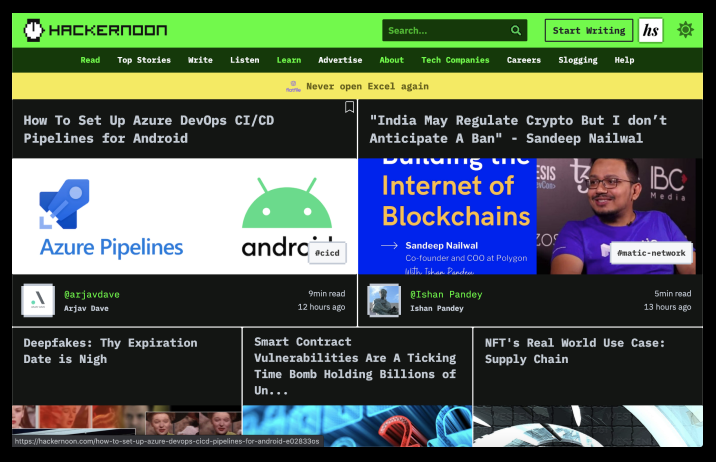Open the Write menu item

tap(200, 60)
